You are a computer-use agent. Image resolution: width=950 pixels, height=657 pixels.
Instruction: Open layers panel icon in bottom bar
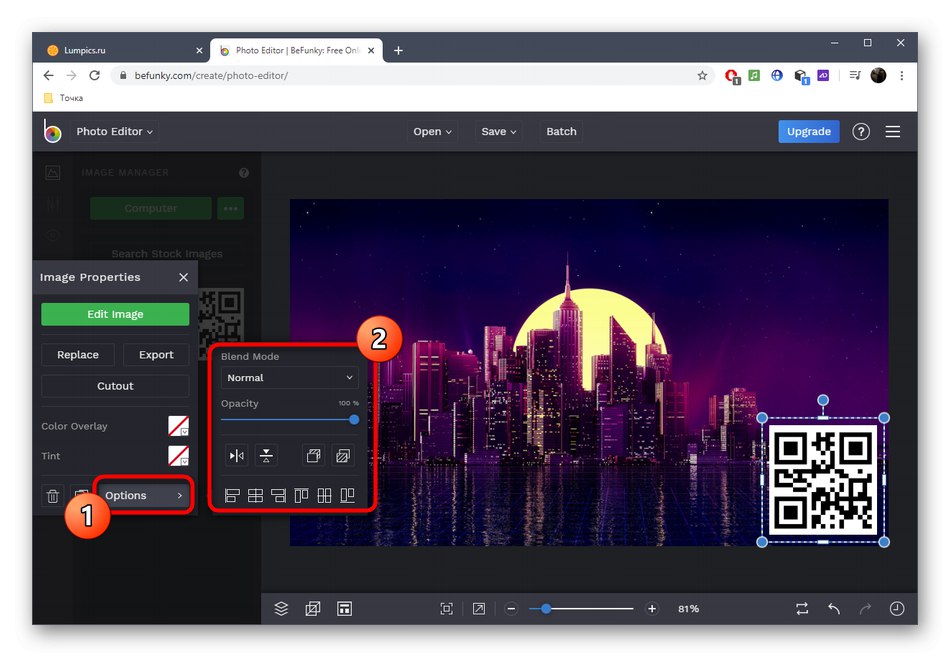tap(282, 608)
